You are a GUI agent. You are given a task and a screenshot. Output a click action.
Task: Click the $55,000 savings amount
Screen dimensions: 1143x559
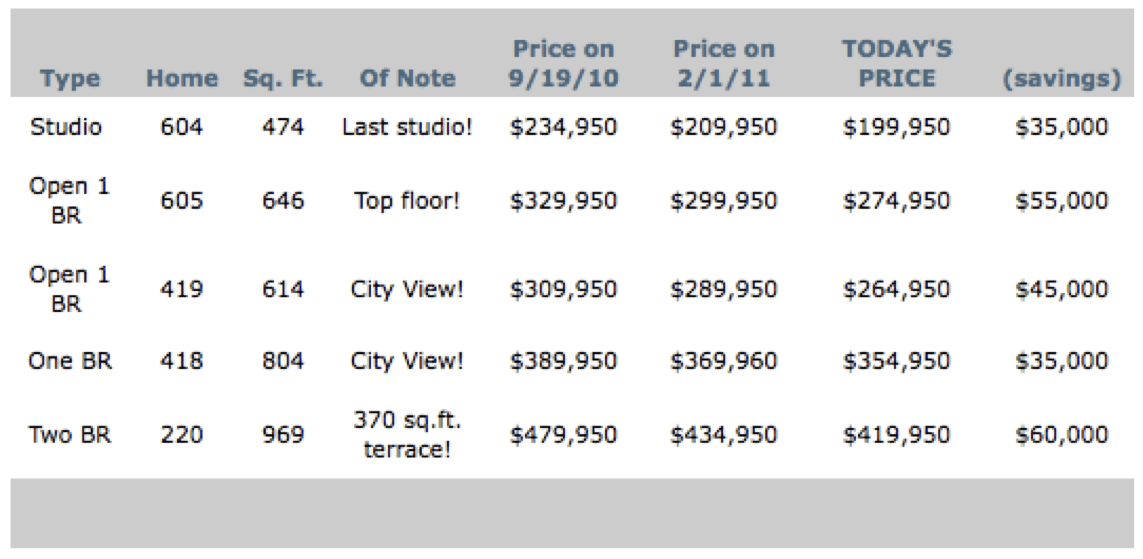pos(1061,201)
